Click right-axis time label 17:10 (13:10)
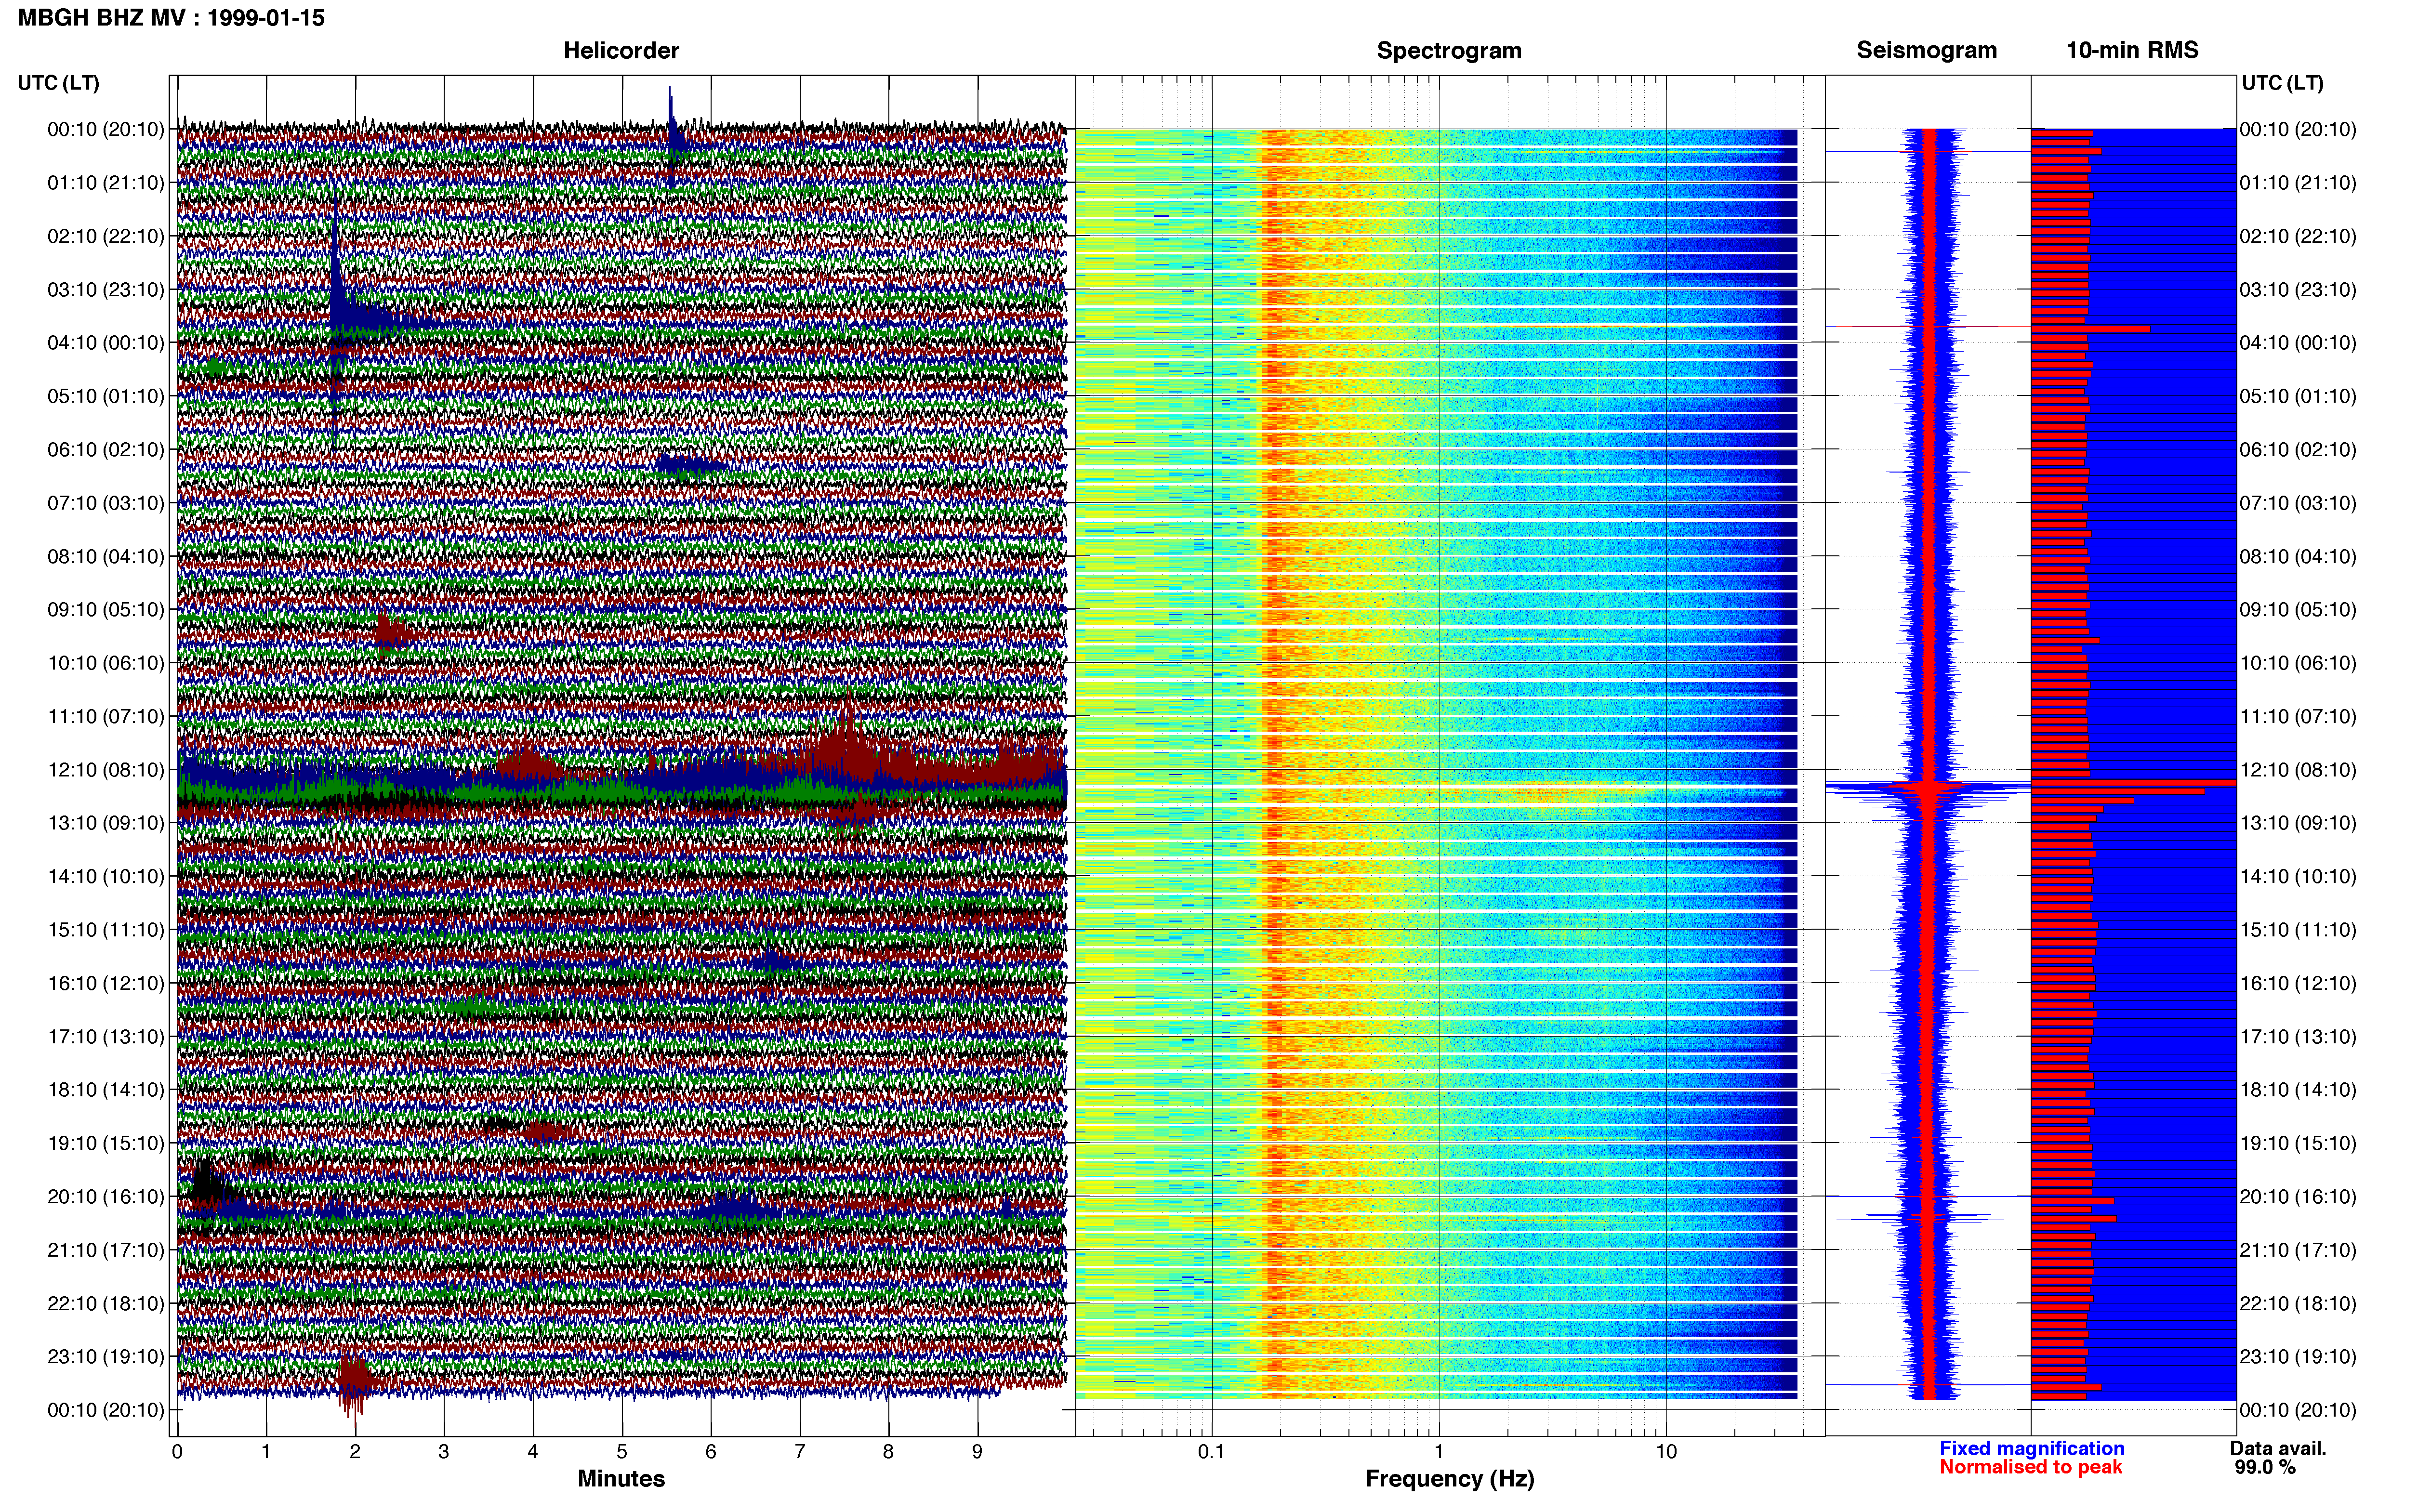The width and height of the screenshot is (2418, 1512). tap(2298, 1037)
